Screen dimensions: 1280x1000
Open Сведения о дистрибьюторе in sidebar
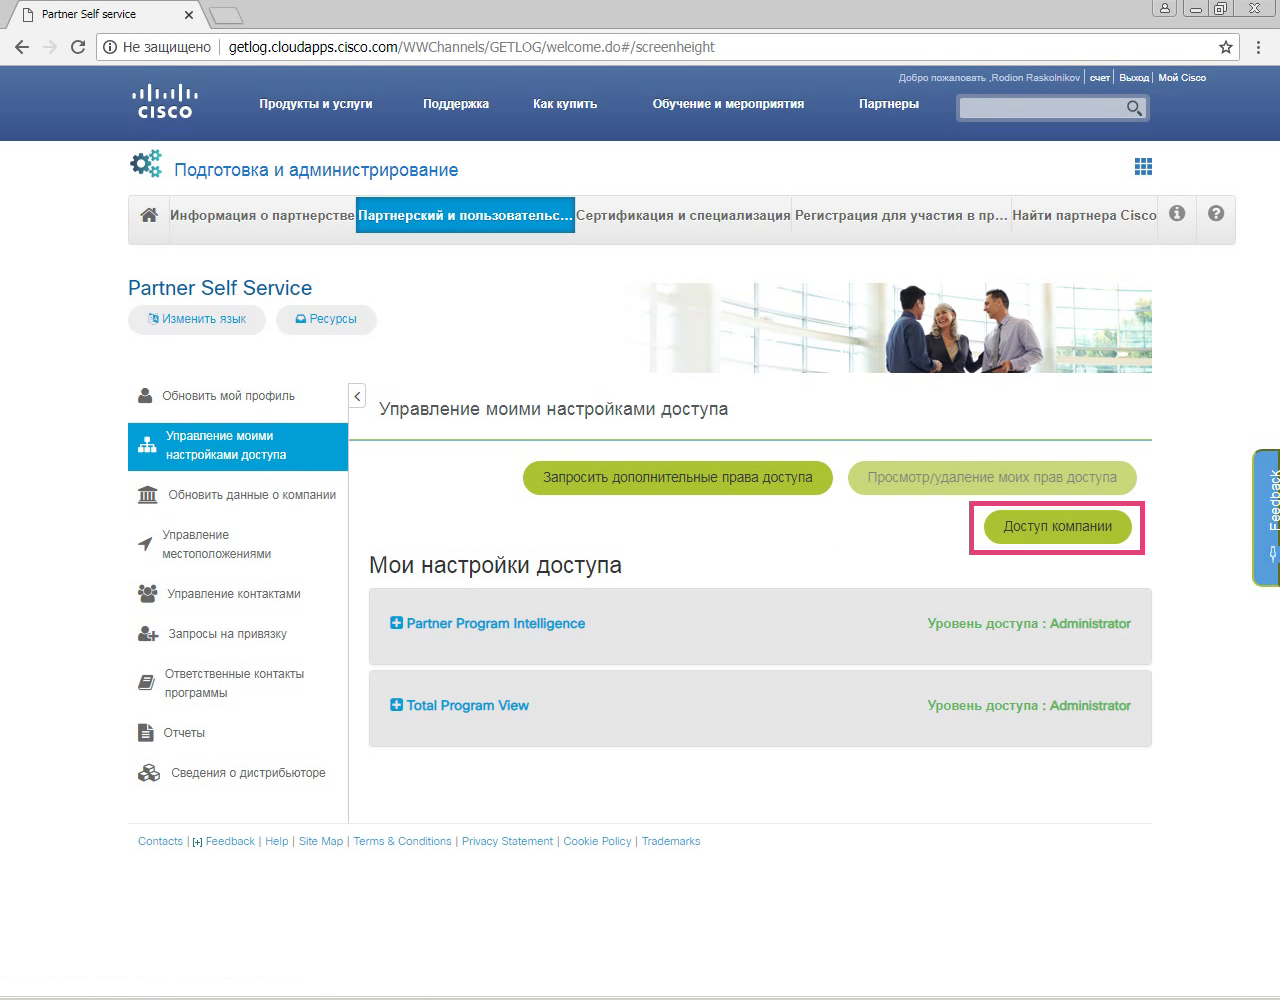click(231, 773)
